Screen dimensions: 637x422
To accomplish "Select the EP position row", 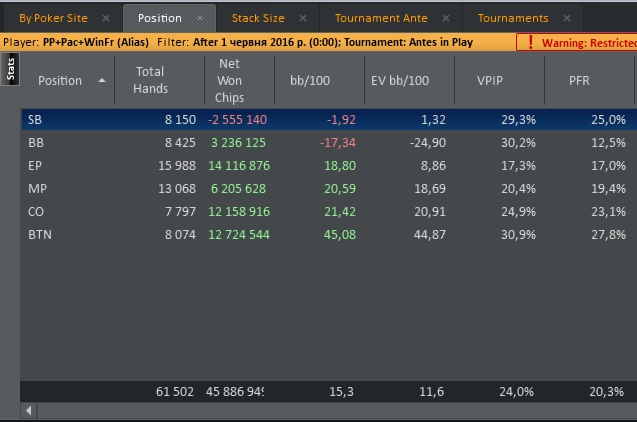I will 329,166.
